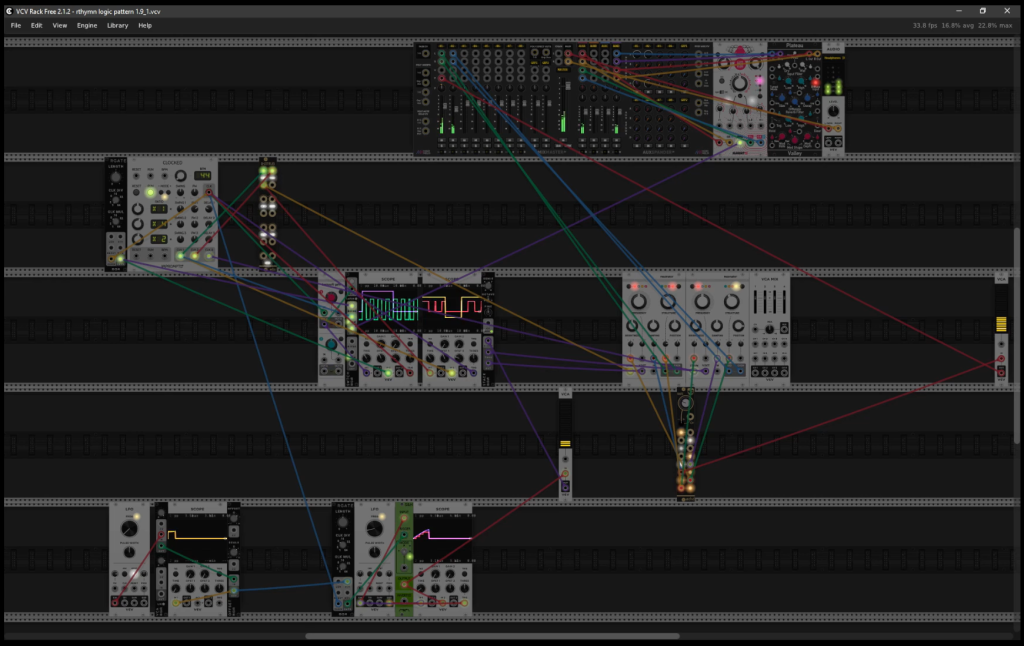Click the yellow pulse scope display bottom-left

pyautogui.click(x=198, y=538)
